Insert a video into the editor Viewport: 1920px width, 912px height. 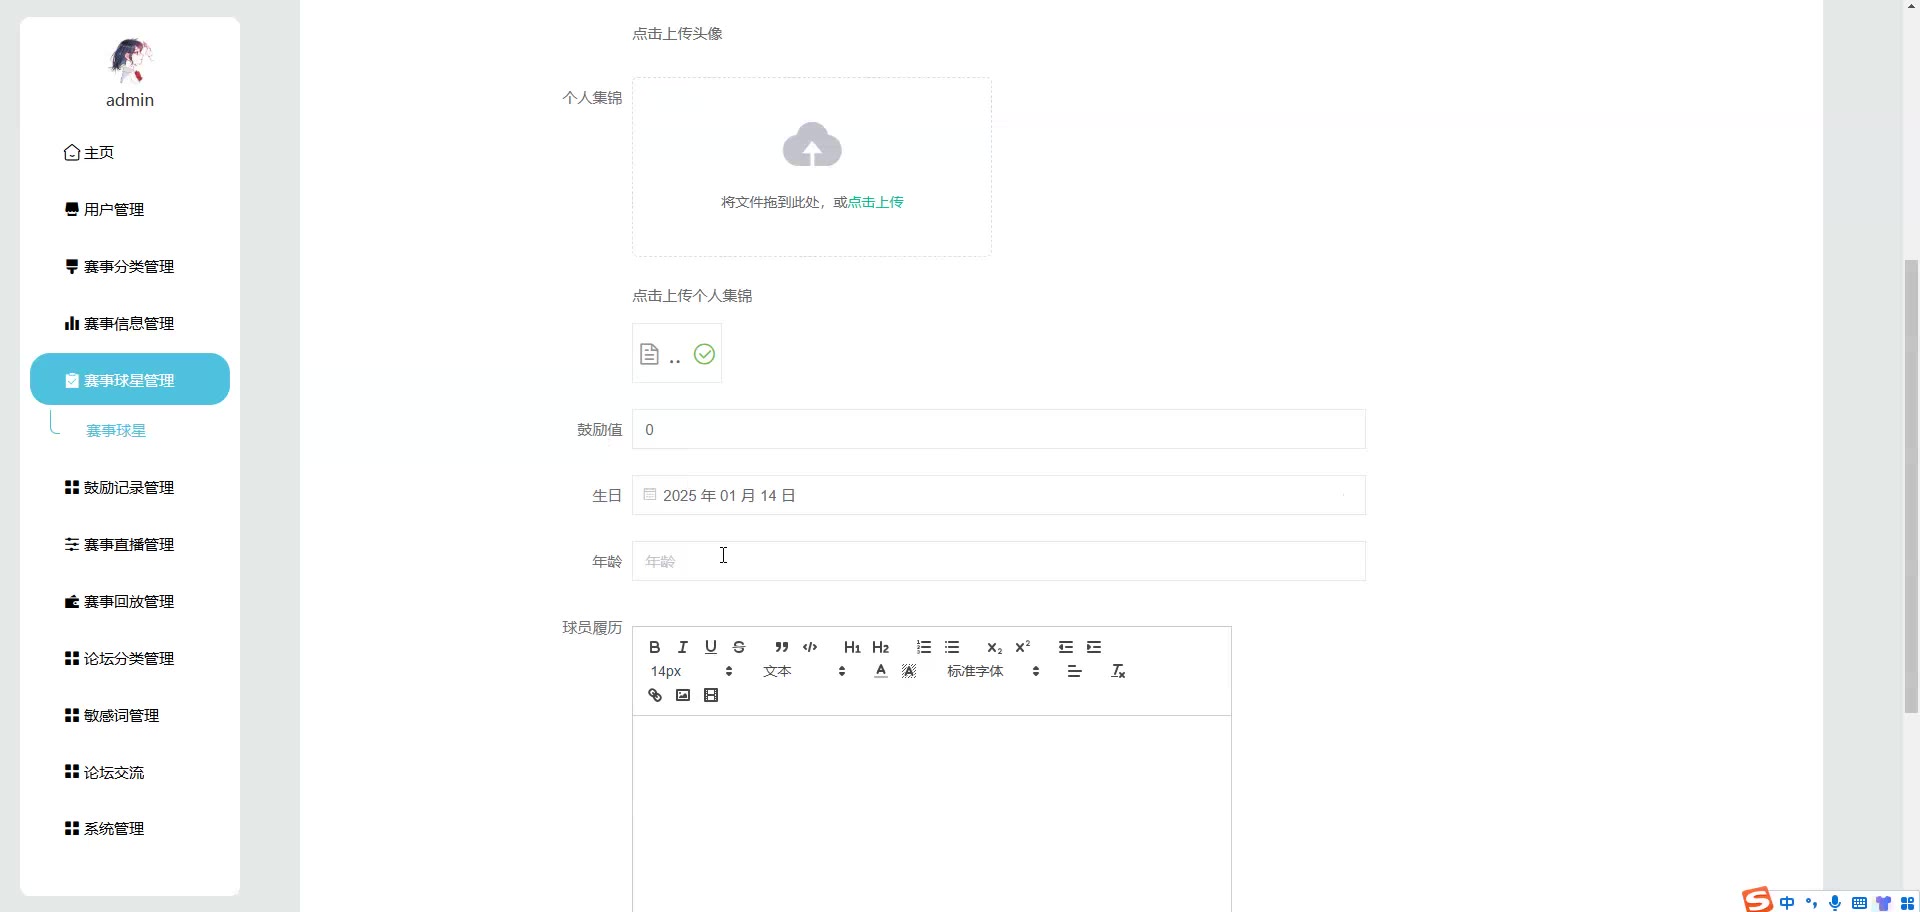tap(711, 695)
